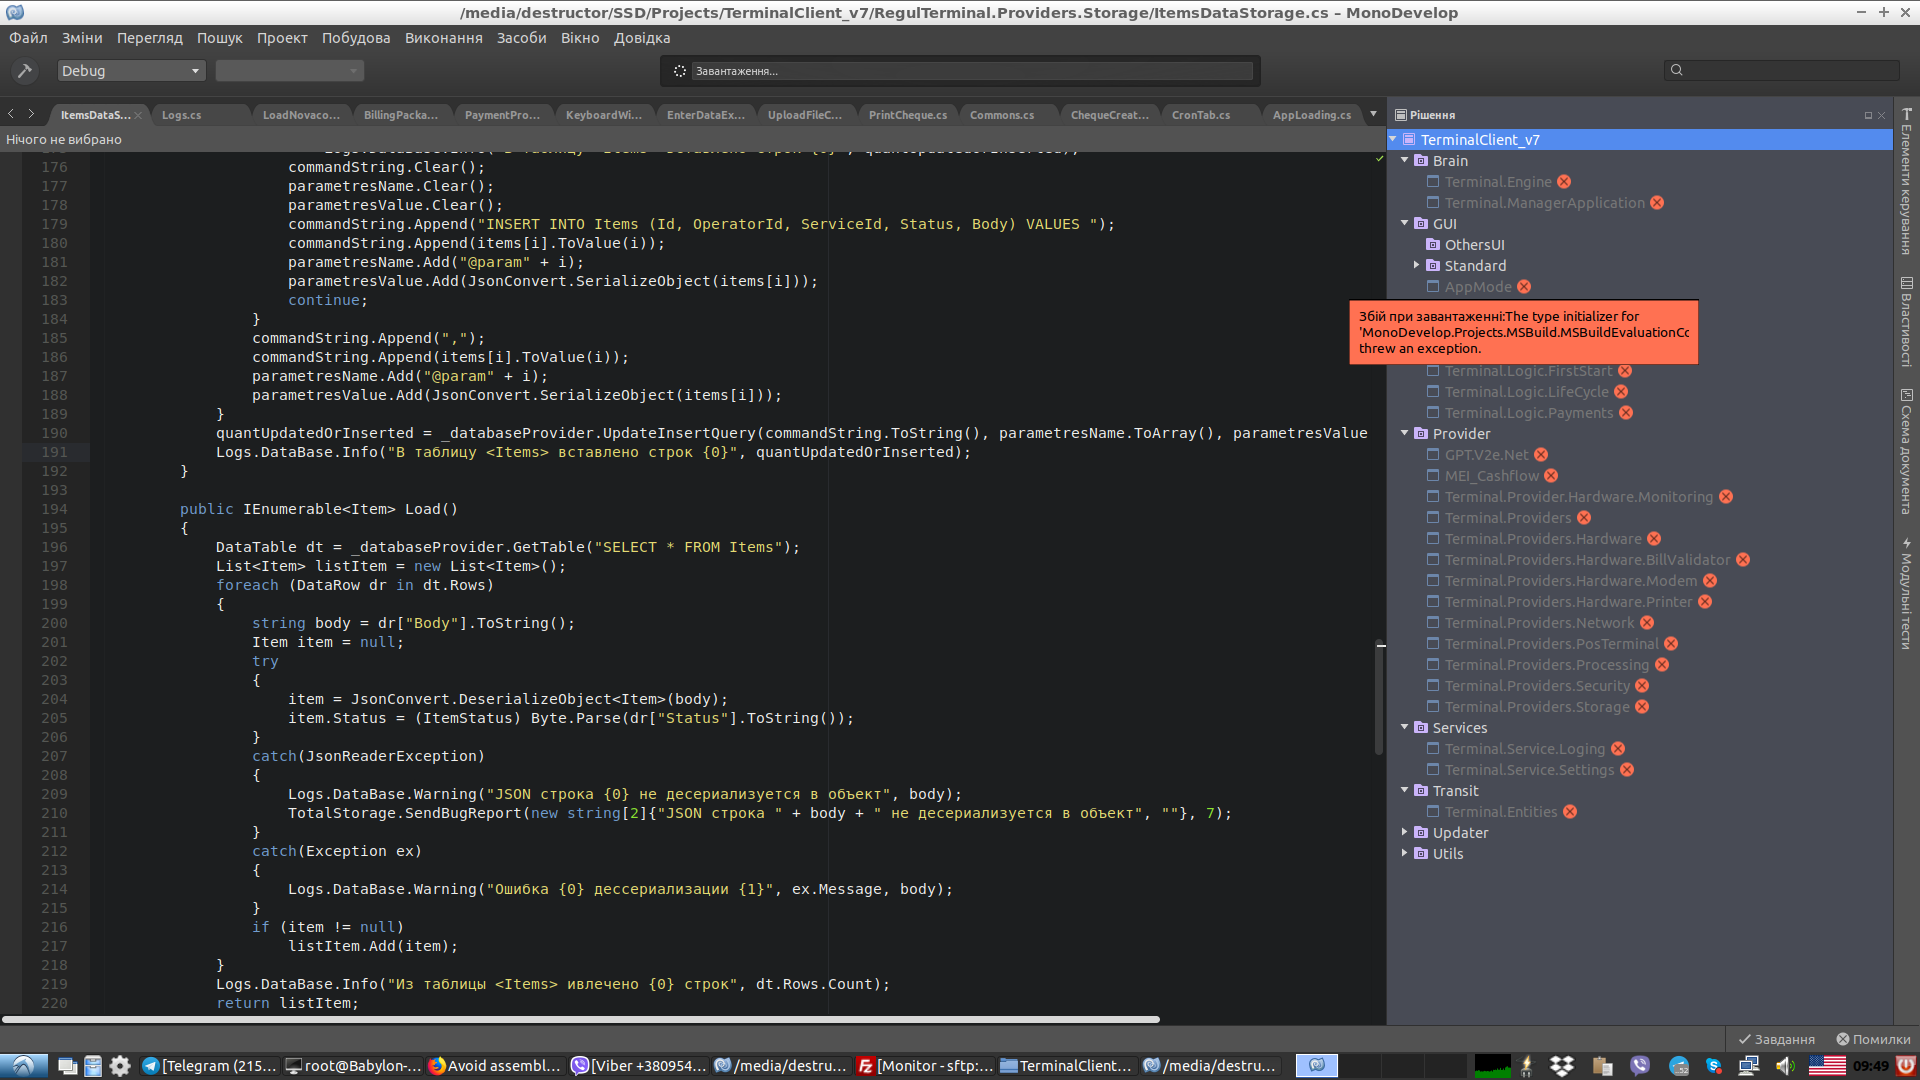Open the Завдання panel at bottom right
Screen dimensions: 1920x1080
coord(1777,1039)
